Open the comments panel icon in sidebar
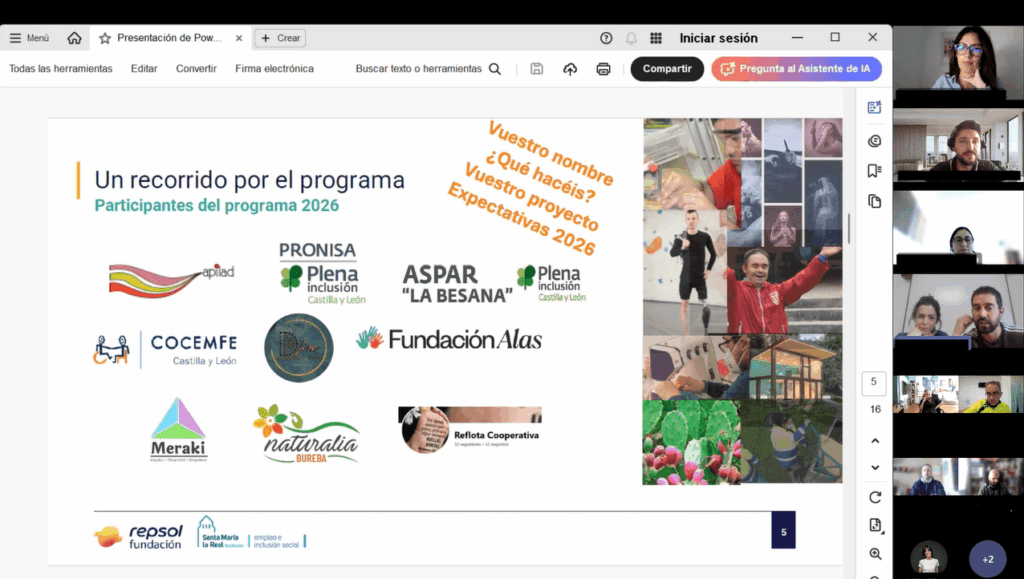 (875, 141)
